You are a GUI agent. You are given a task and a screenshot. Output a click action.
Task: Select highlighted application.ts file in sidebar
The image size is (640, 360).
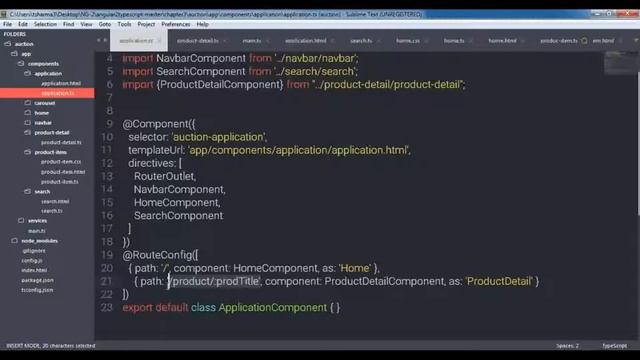58,93
